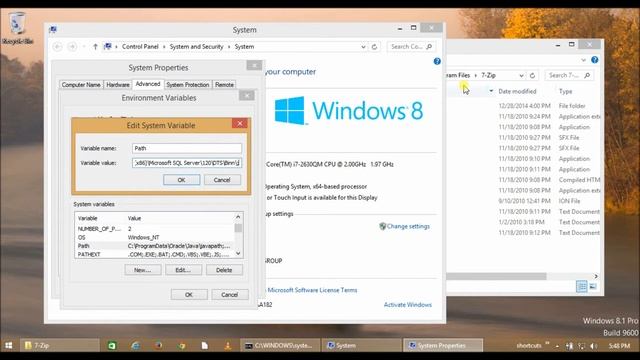Viewport: 640px width, 360px height.
Task: Launch Firefox from taskbar
Action: [x=158, y=346]
